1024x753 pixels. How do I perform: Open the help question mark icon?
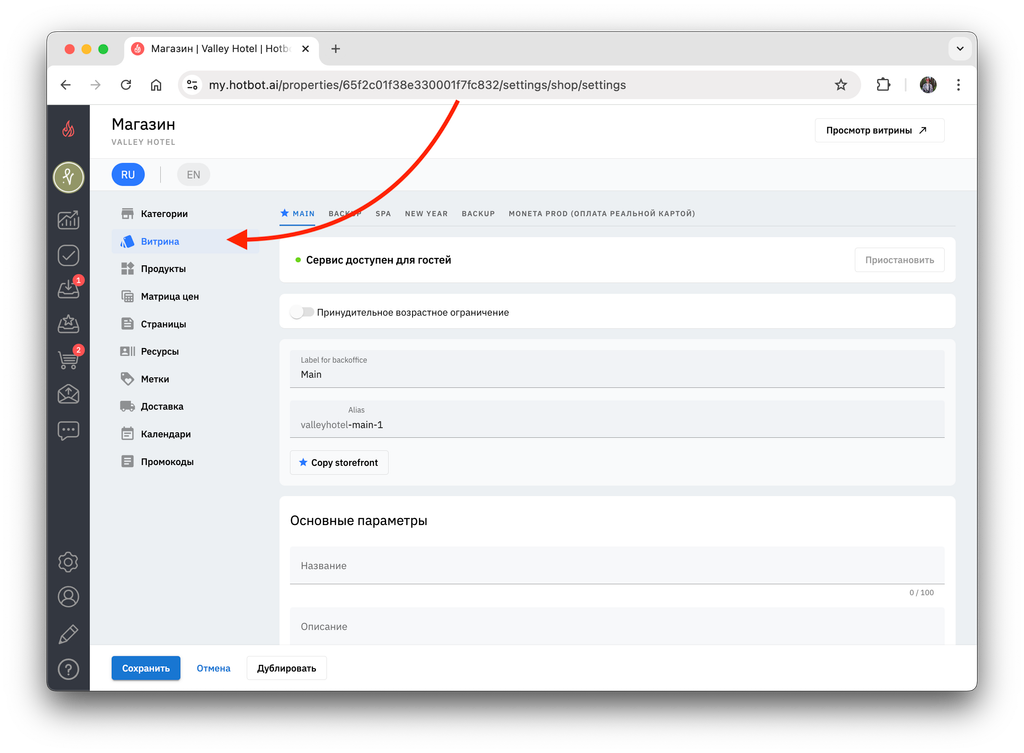[x=69, y=669]
